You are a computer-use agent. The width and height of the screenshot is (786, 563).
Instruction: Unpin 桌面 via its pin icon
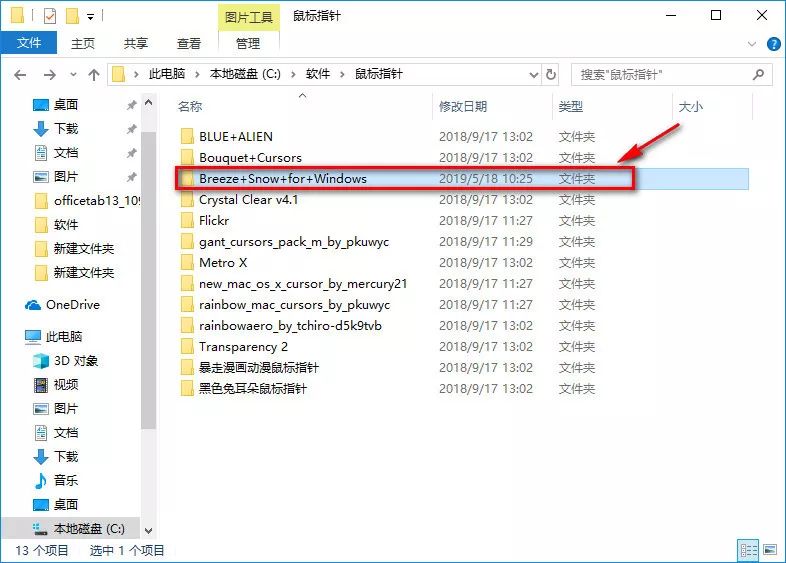click(x=131, y=105)
